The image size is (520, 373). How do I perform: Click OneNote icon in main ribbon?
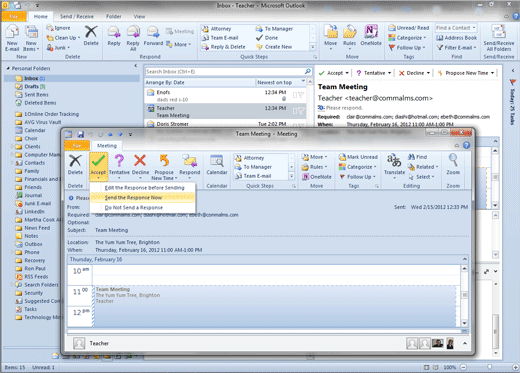pos(371,32)
